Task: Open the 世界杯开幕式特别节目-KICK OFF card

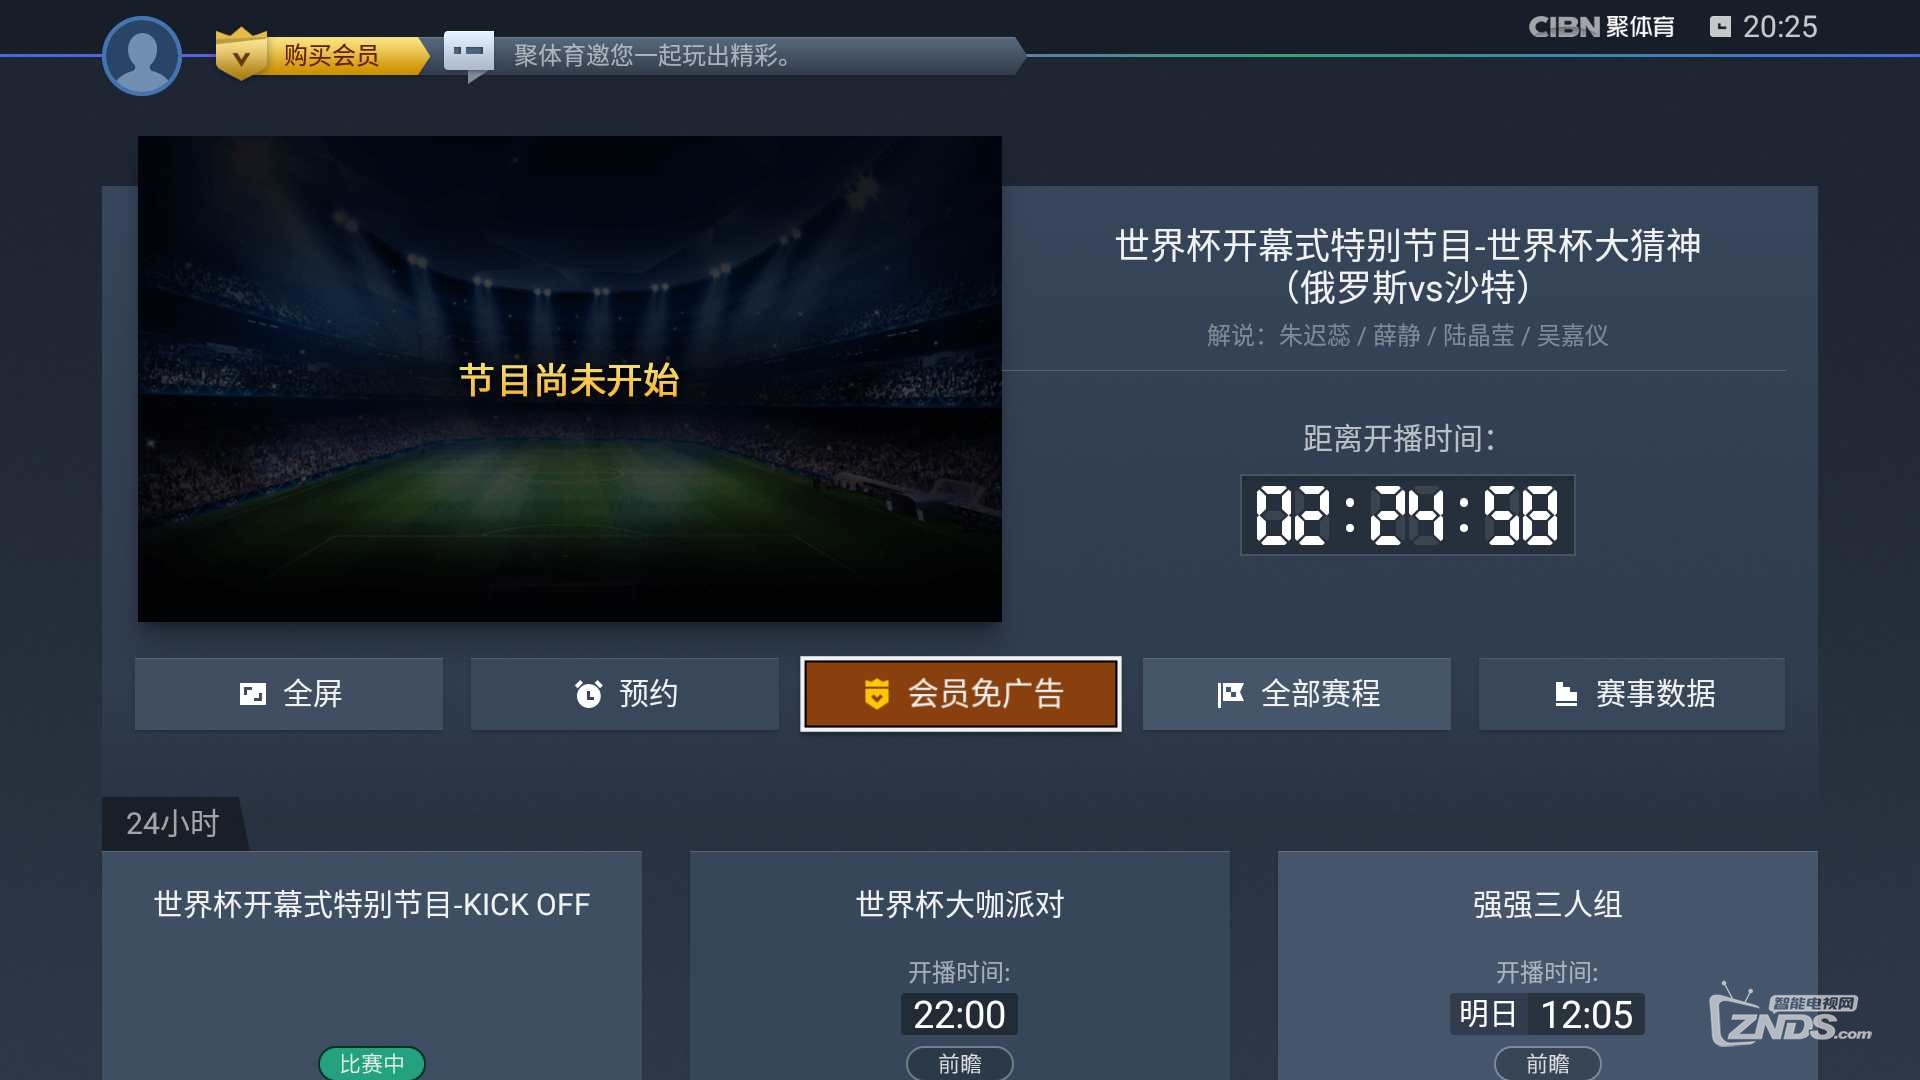Action: (372, 965)
